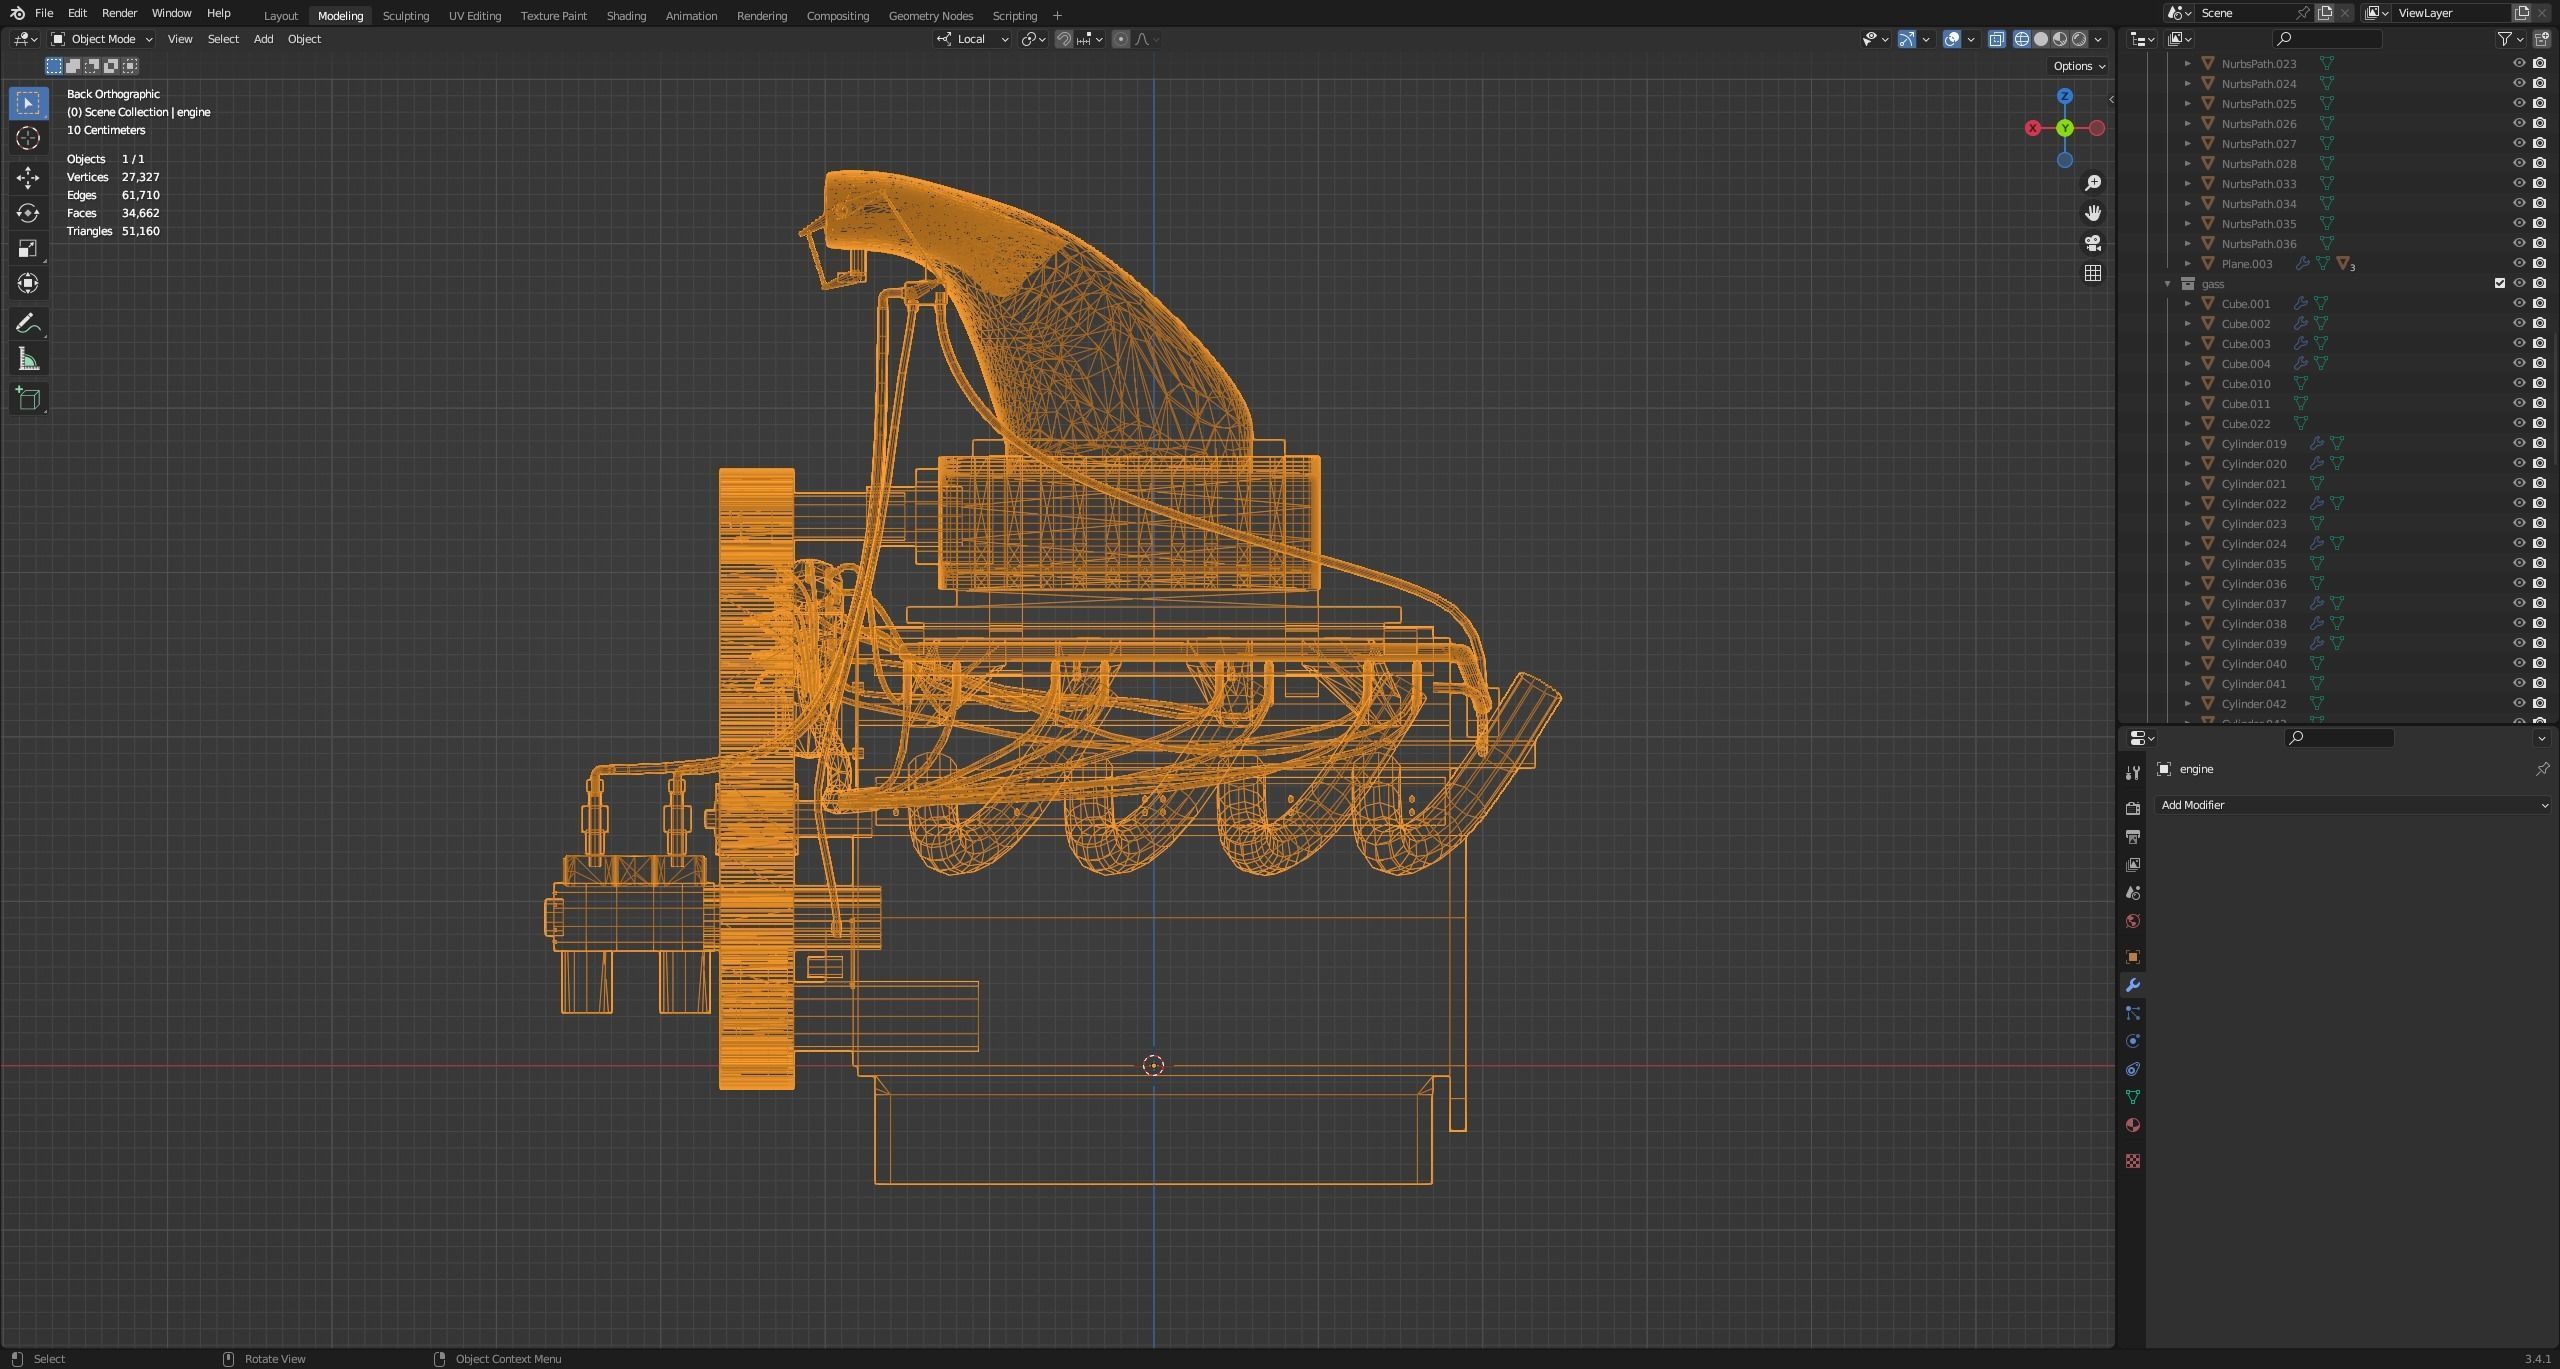
Task: Select the Measure tool
Action: point(28,359)
